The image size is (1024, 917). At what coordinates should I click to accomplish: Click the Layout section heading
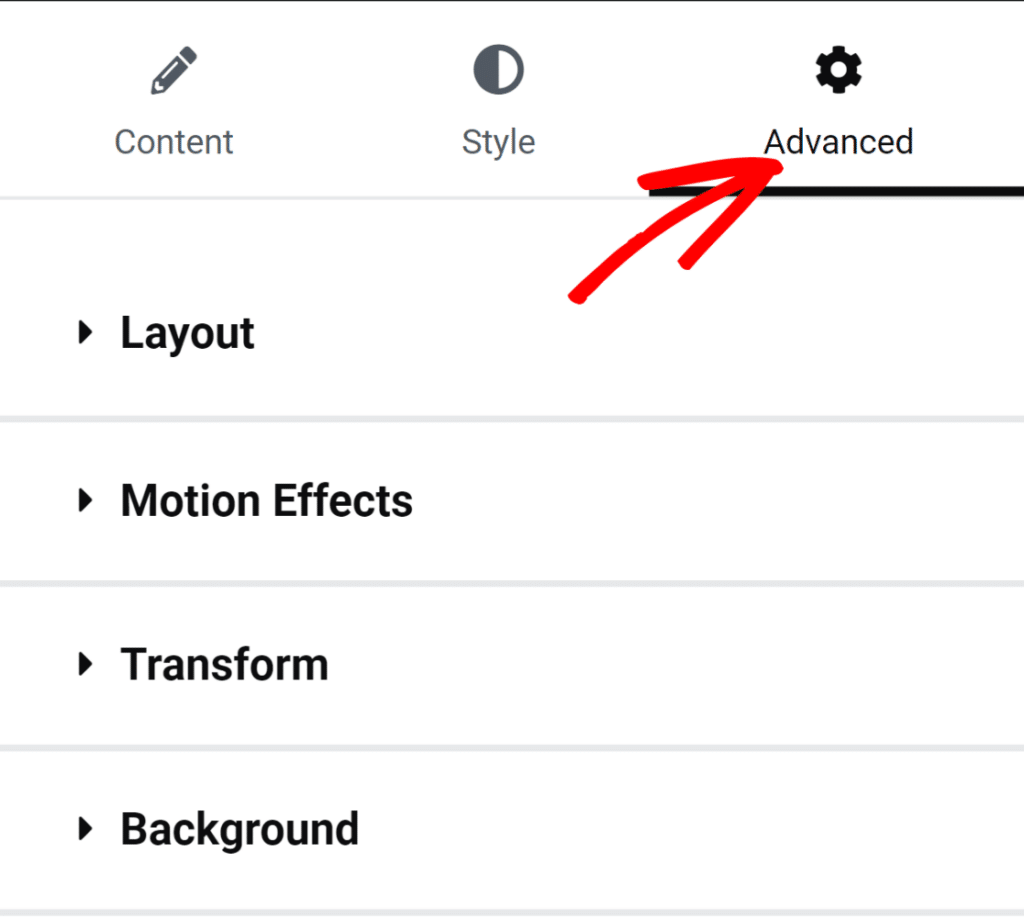tap(186, 333)
